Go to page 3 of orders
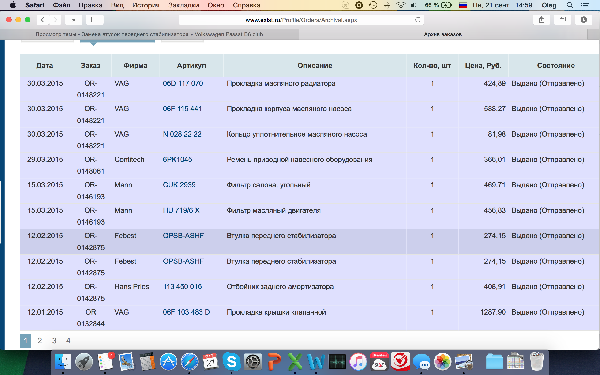600x375 pixels. [x=54, y=341]
